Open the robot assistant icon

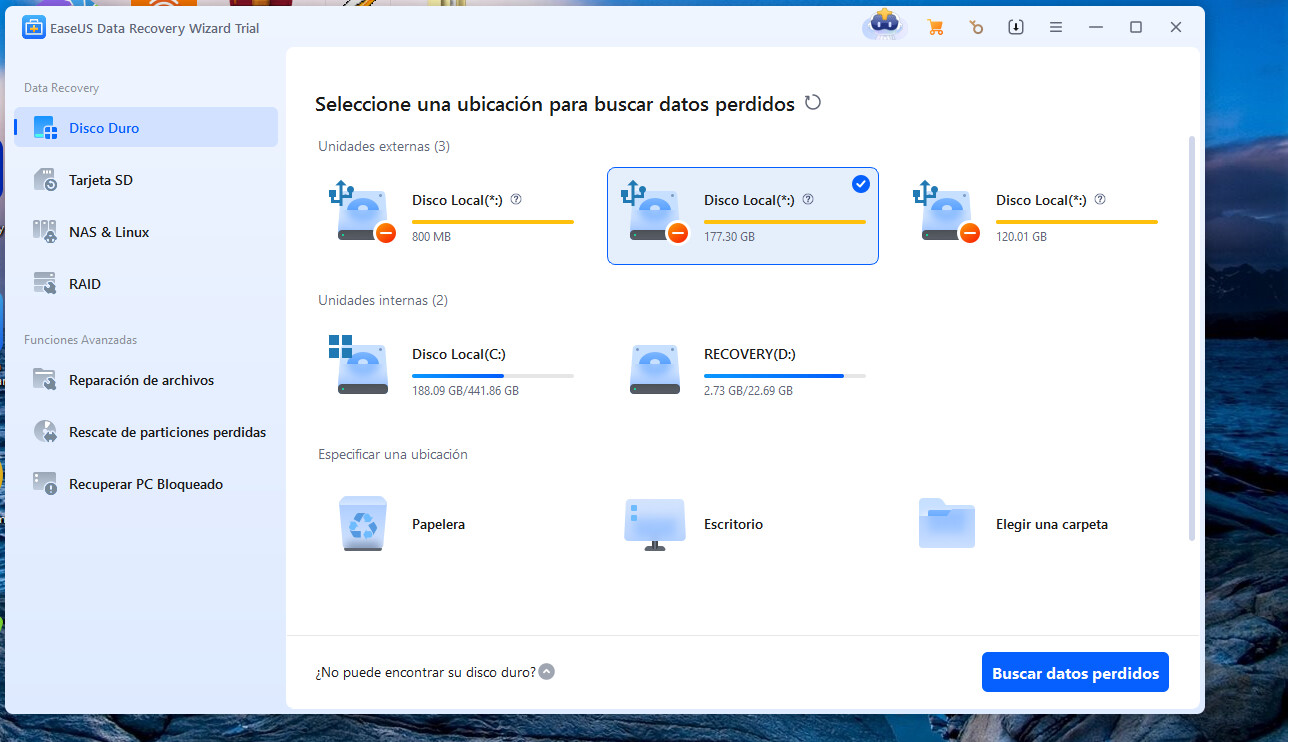click(x=884, y=25)
